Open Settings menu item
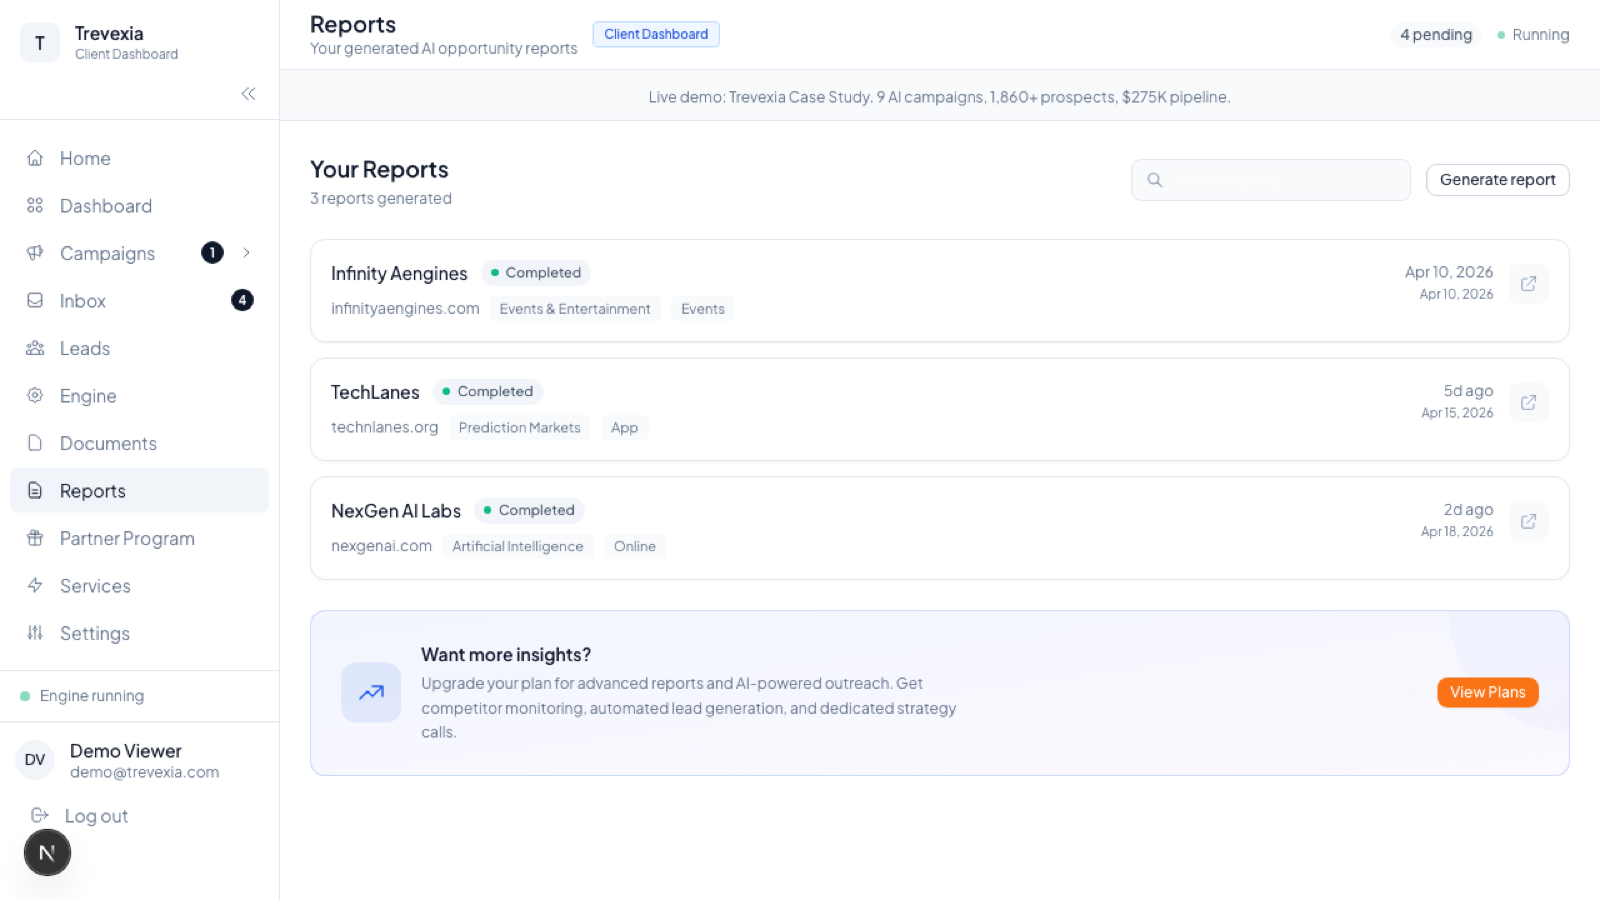 139,633
